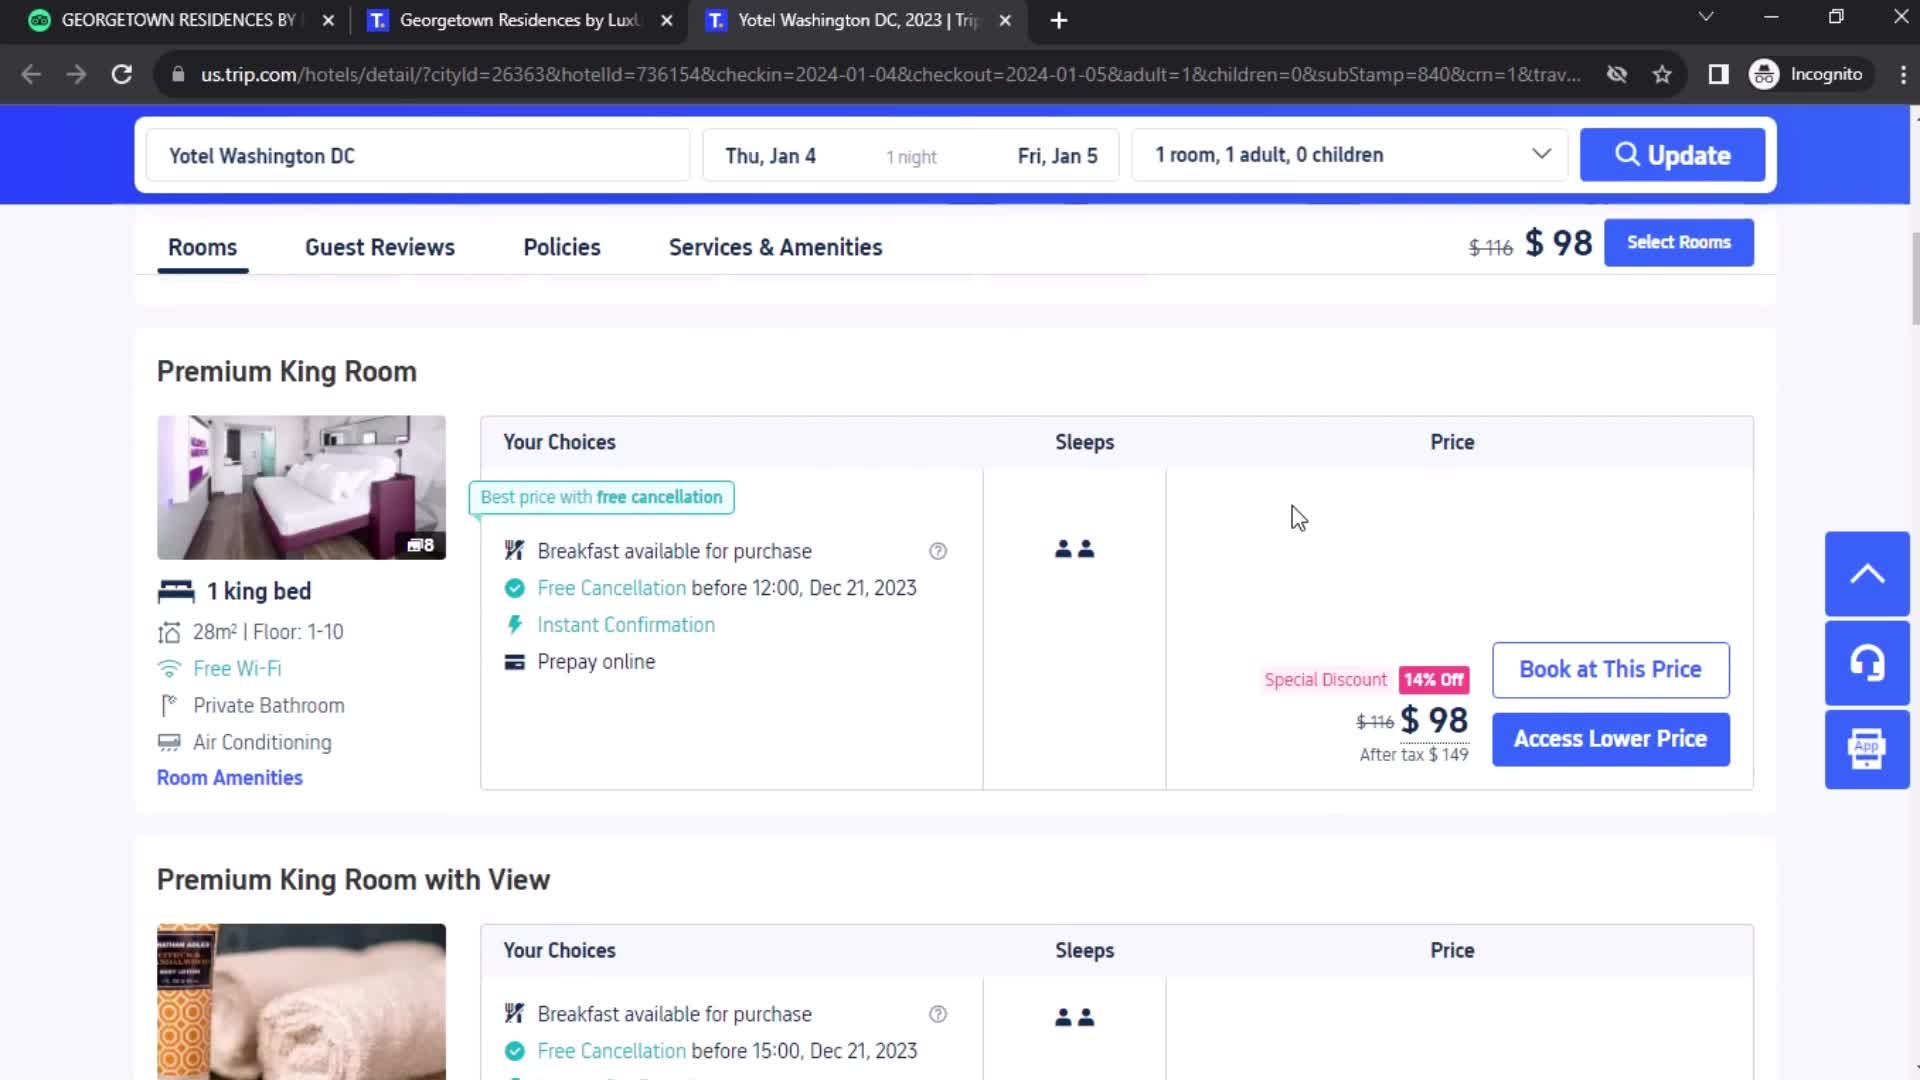This screenshot has height=1080, width=1920.
Task: Open the Guest Reviews tab
Action: click(379, 247)
